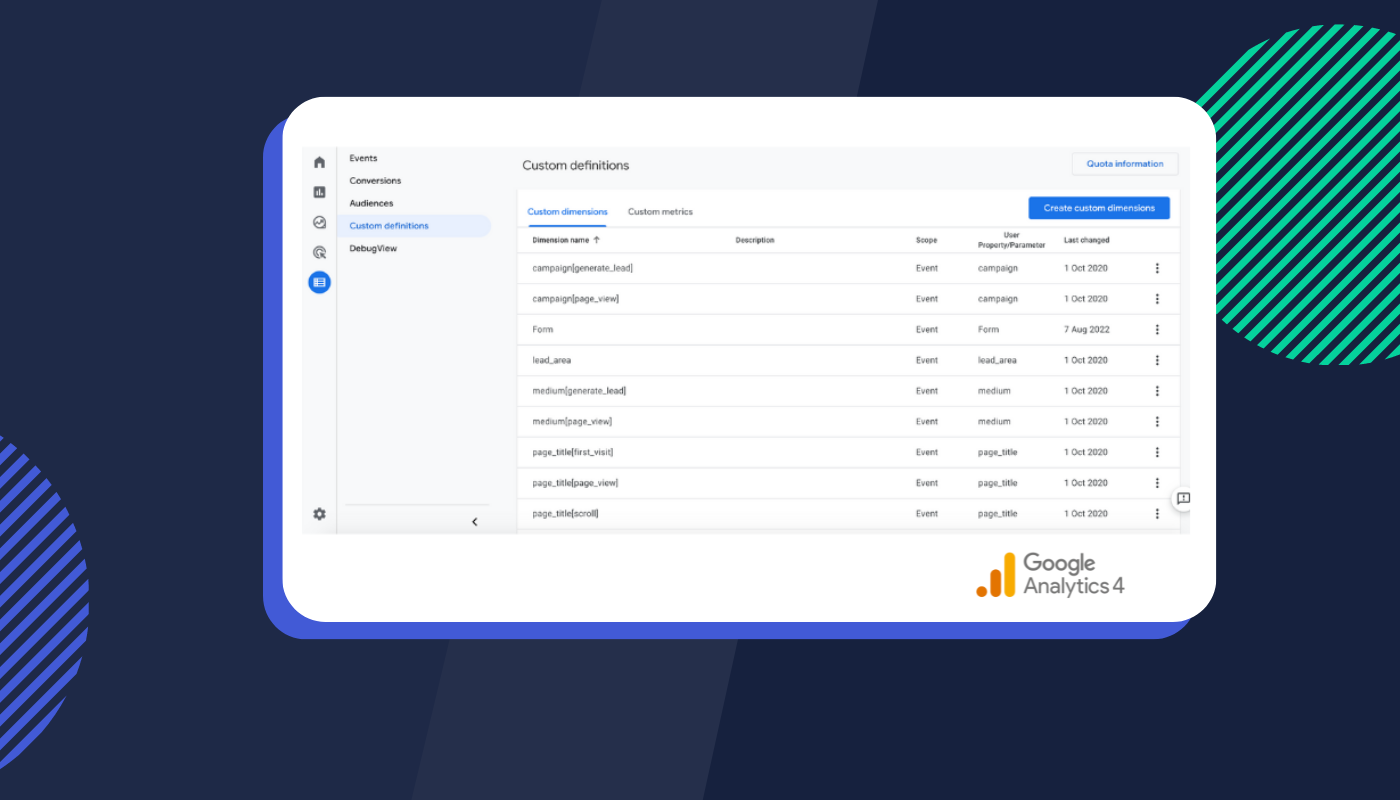Switch to the Custom metrics tab

coord(660,212)
